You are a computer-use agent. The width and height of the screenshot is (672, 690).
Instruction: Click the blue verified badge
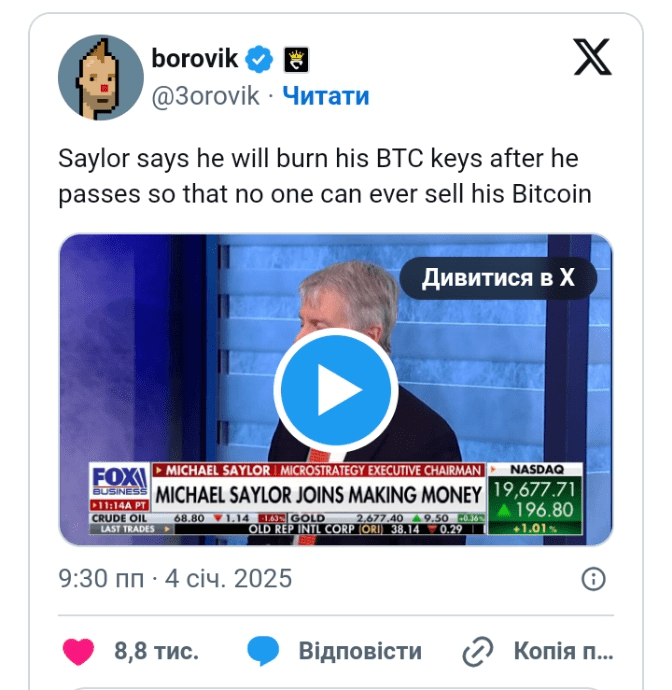pos(259,59)
